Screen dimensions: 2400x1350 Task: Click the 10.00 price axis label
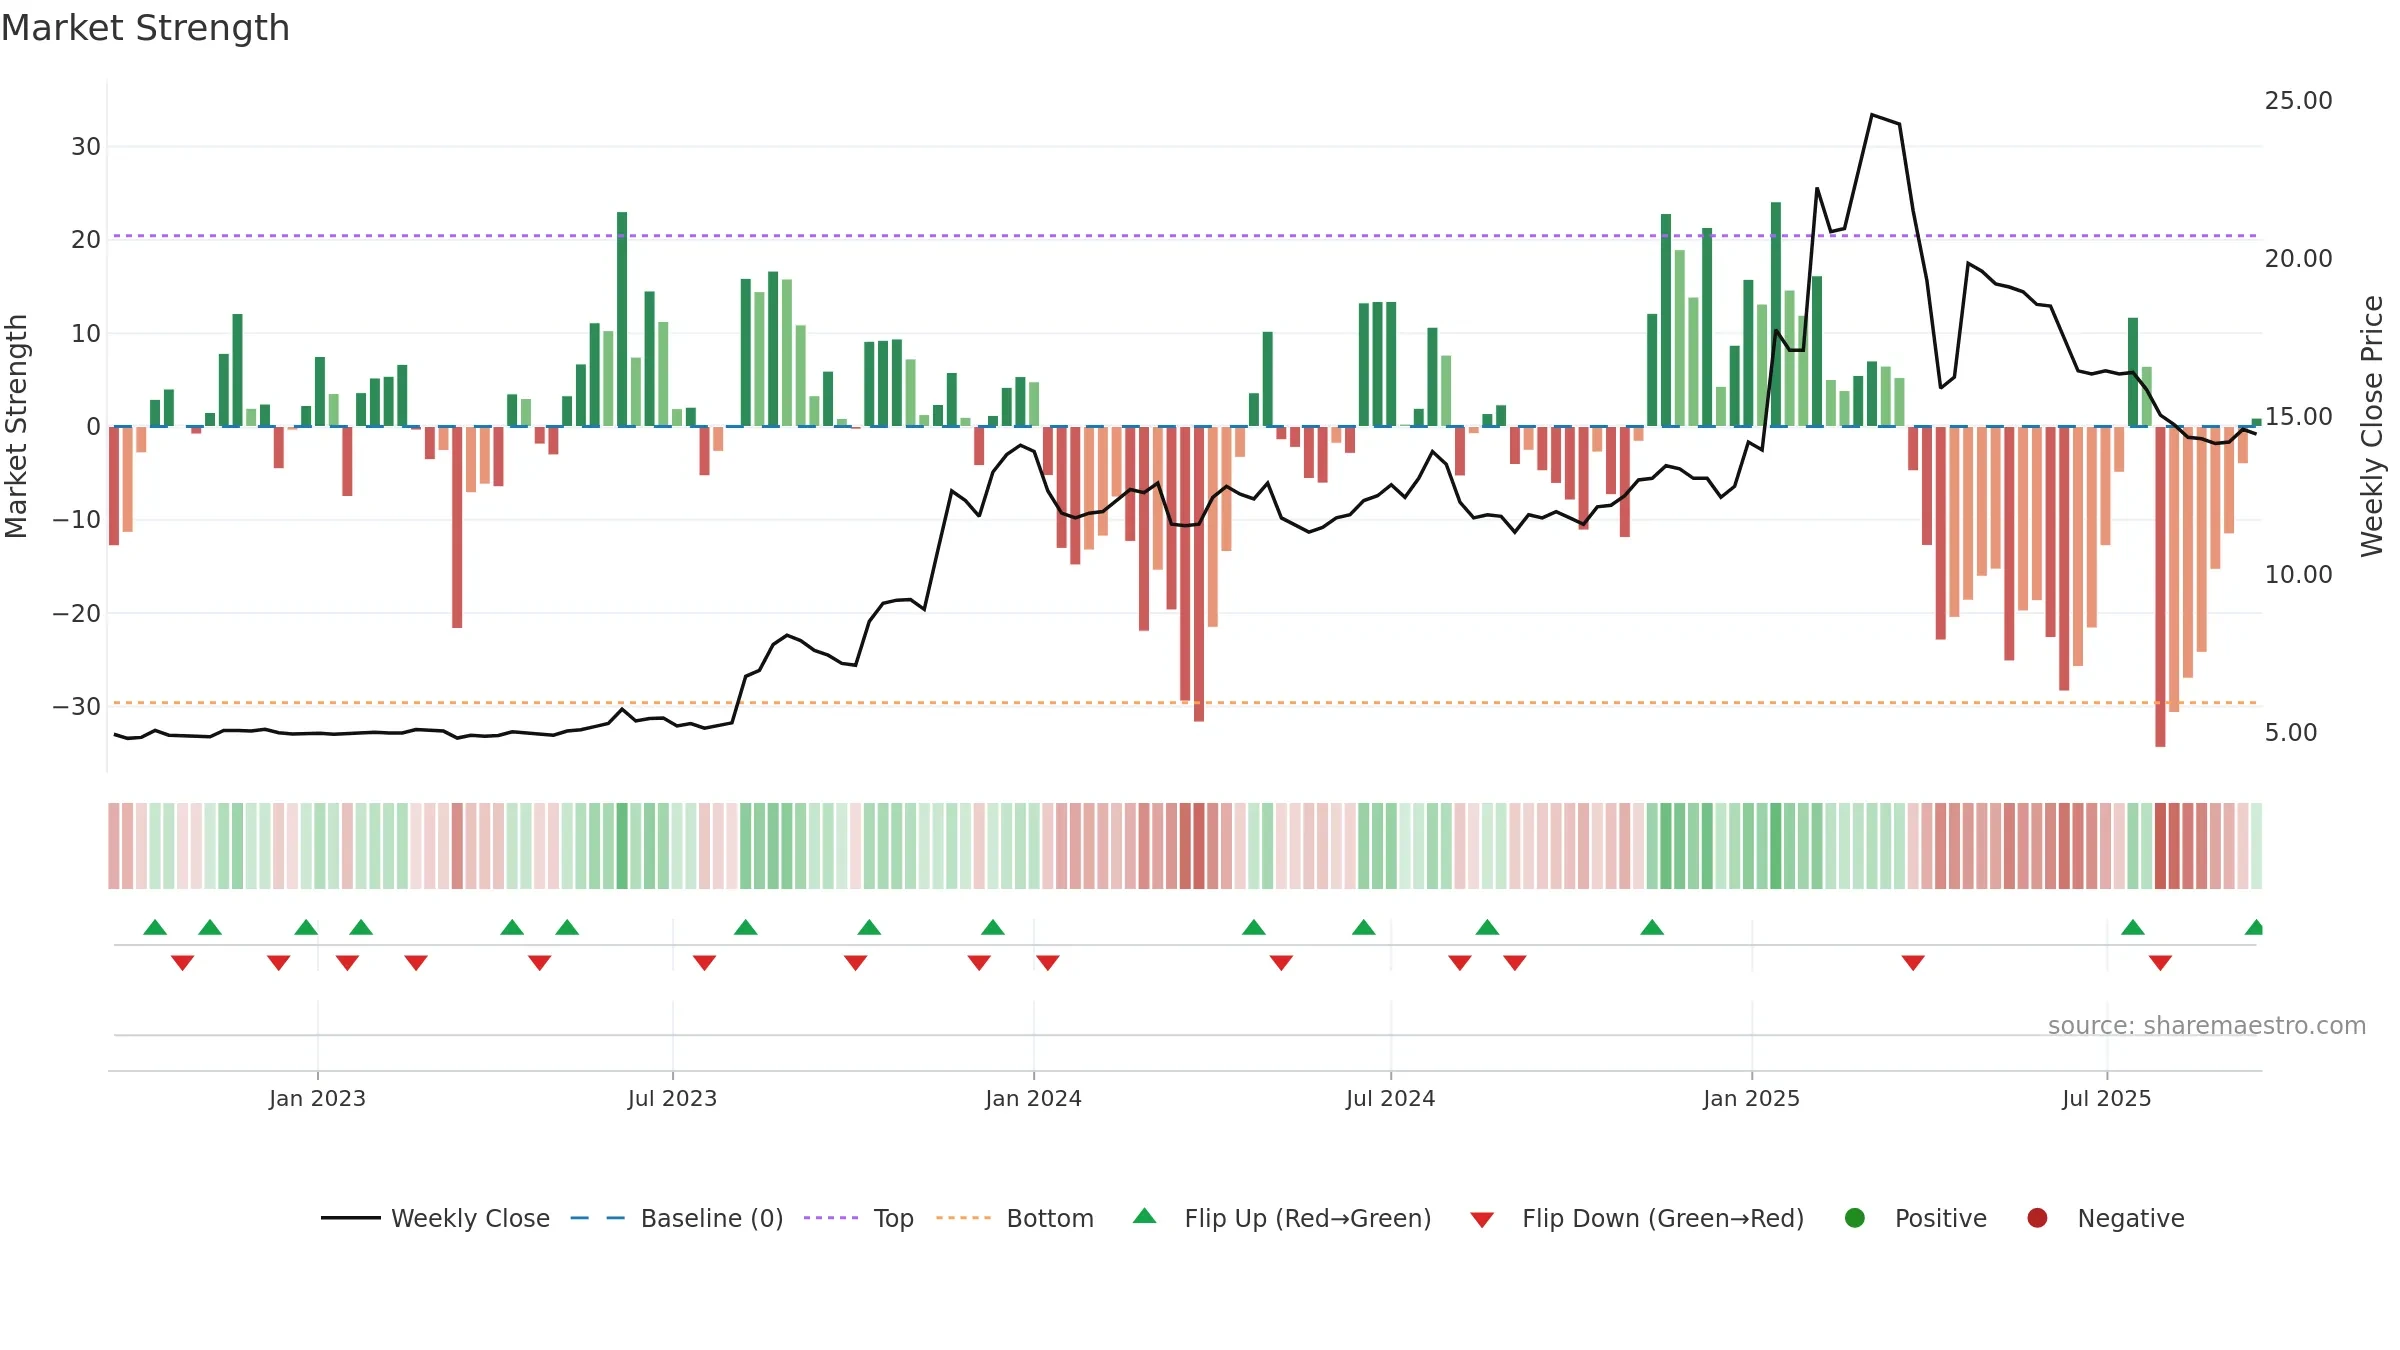(2298, 575)
